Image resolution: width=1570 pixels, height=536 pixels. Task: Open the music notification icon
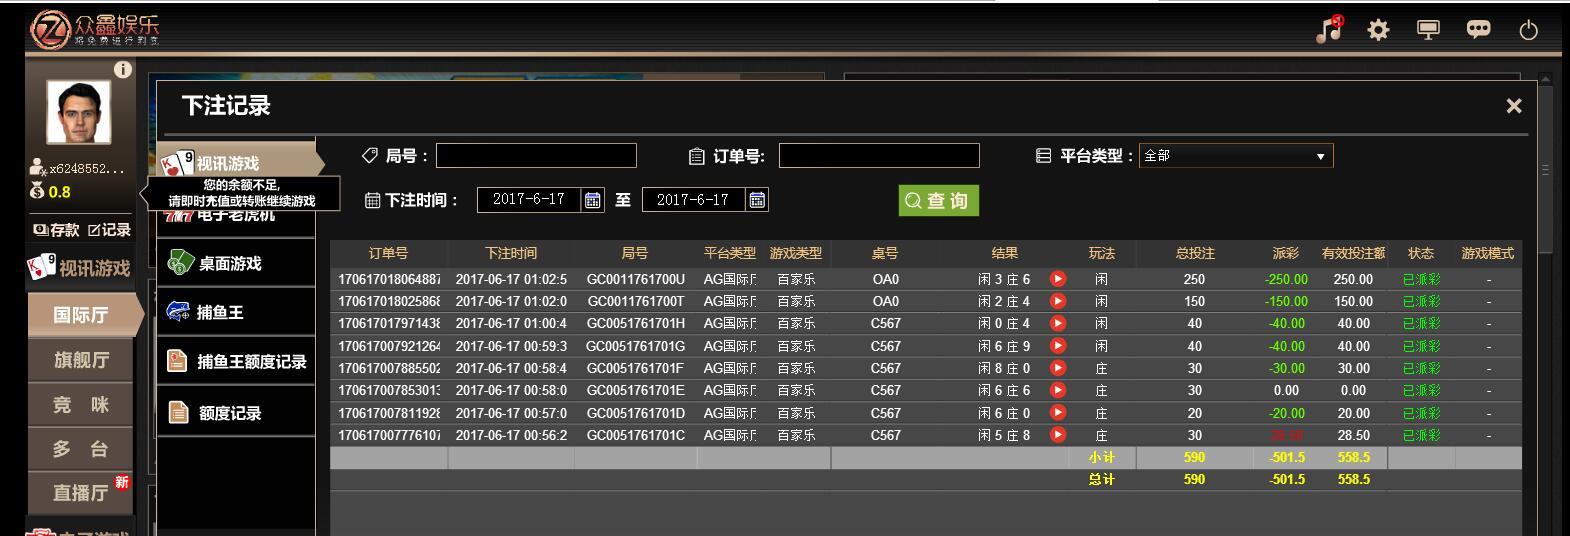click(1329, 29)
